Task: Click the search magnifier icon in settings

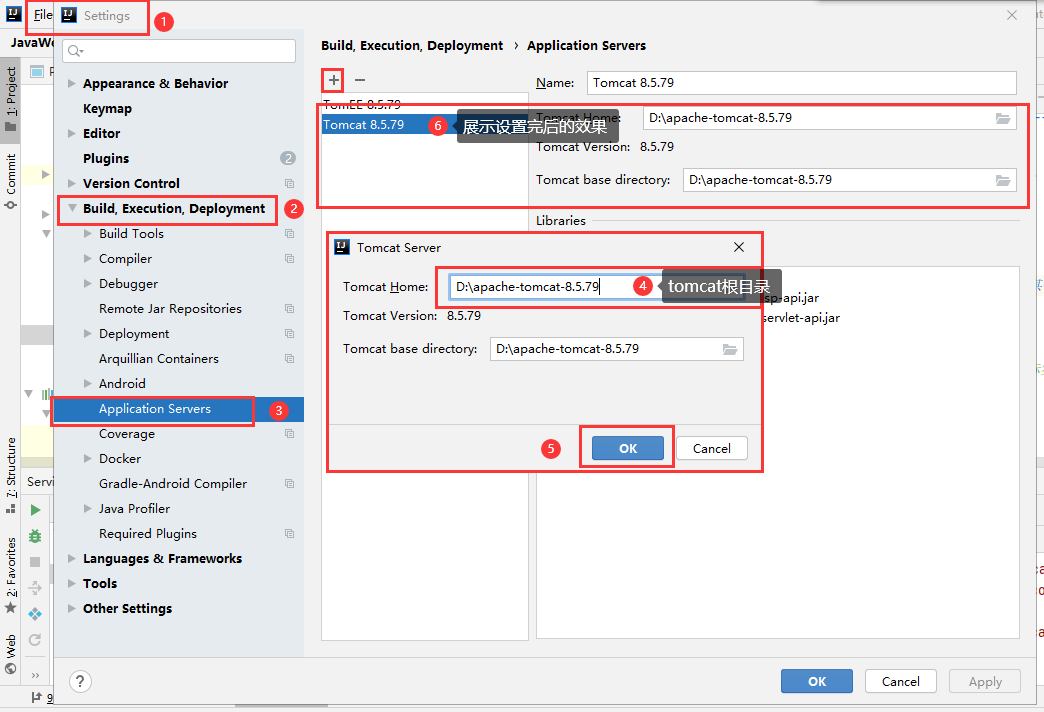Action: coord(75,51)
